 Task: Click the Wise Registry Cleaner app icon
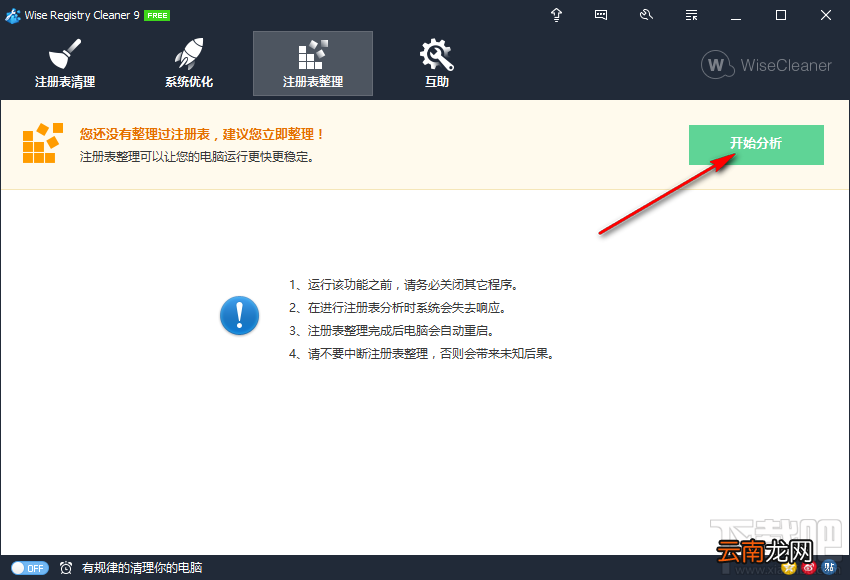click(x=13, y=16)
